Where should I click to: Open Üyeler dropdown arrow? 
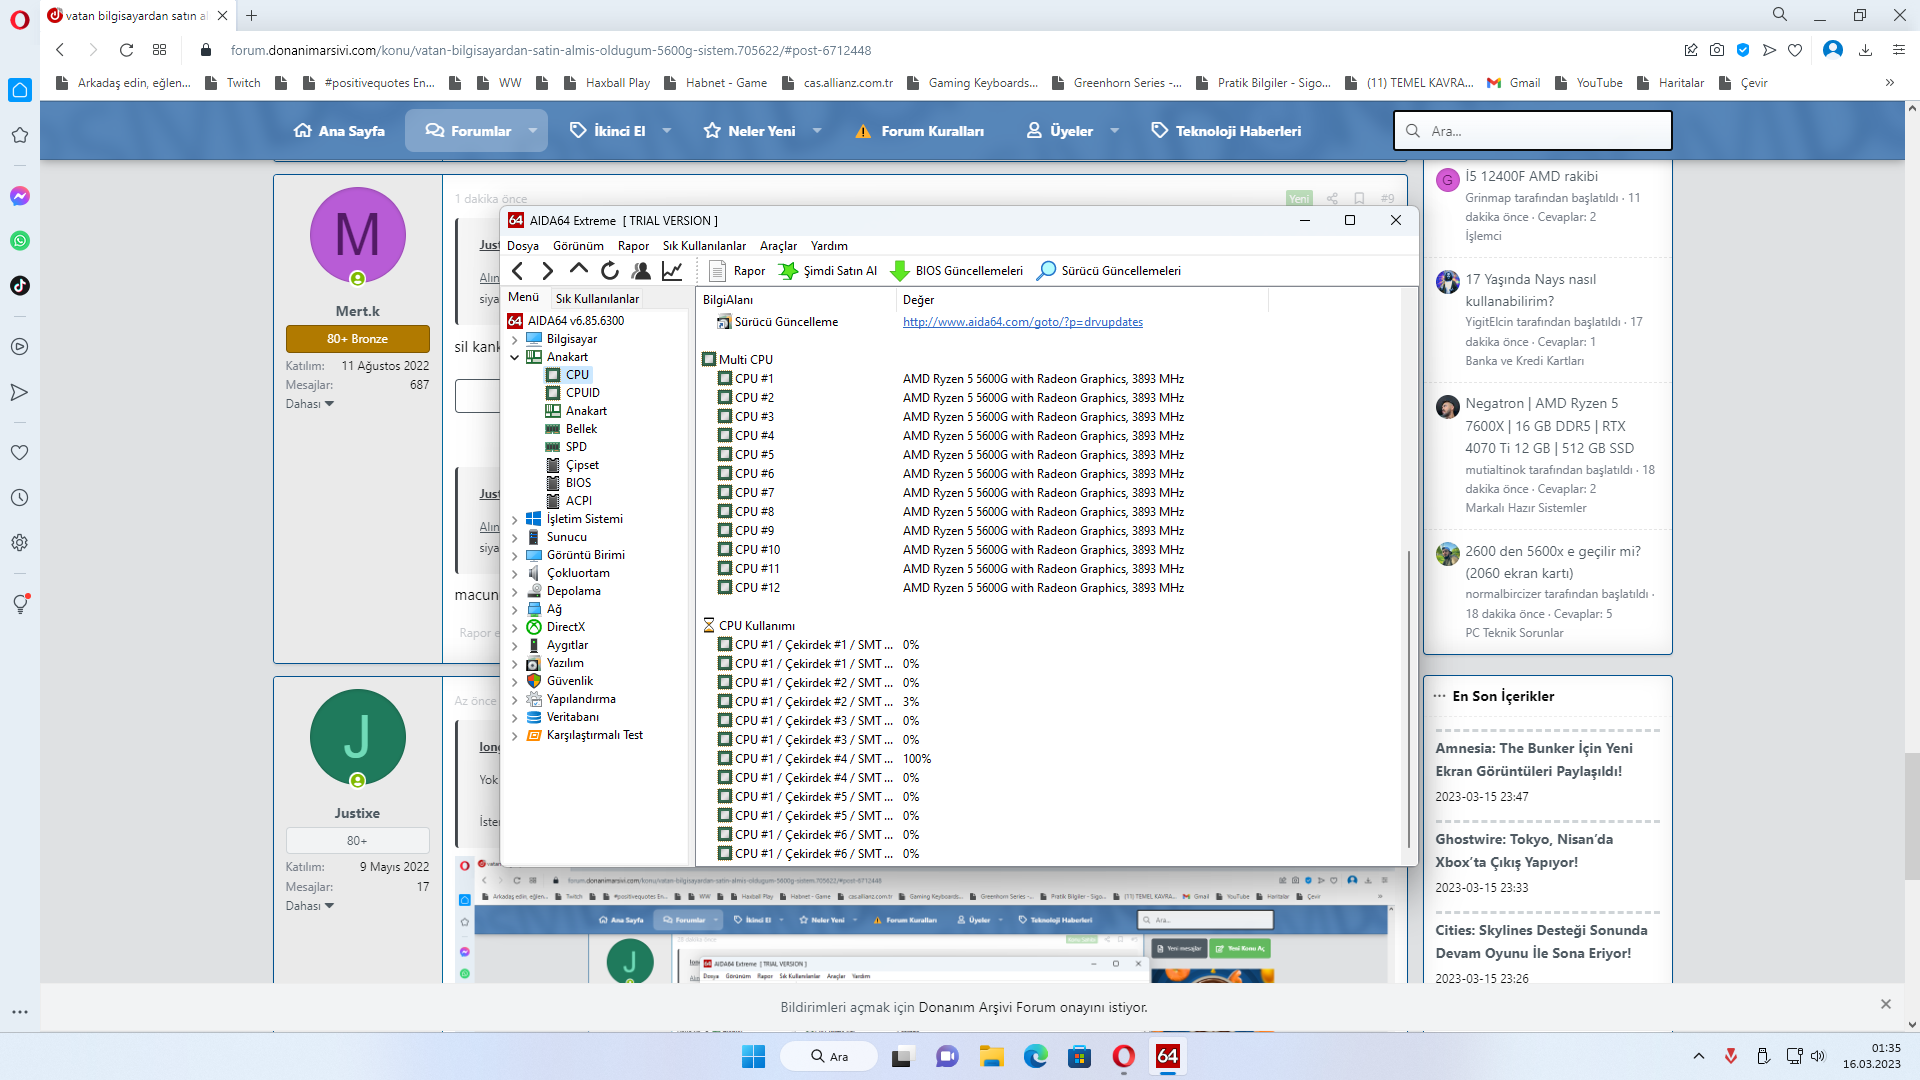point(1114,131)
